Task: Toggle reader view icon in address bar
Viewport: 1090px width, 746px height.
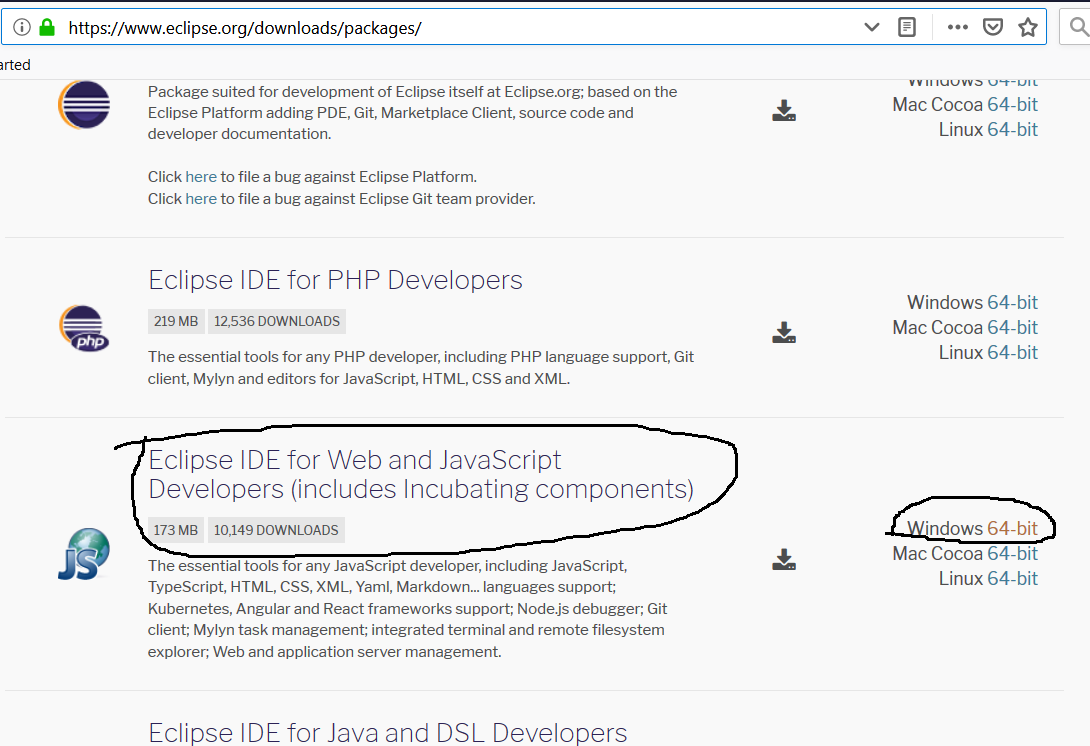Action: 906,27
